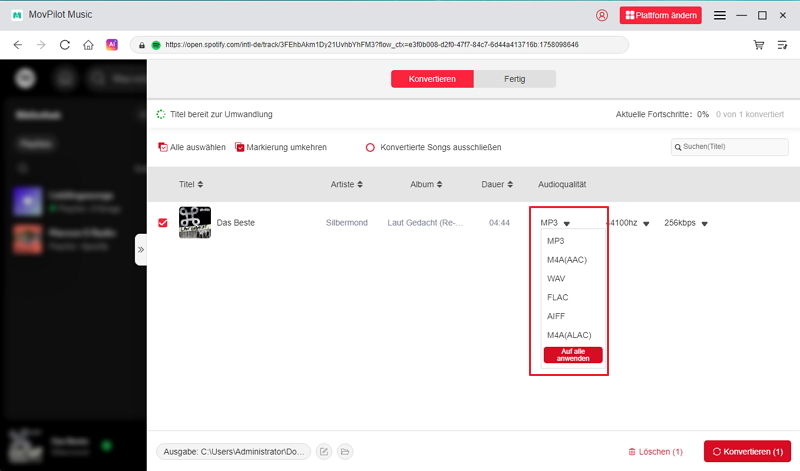Collapse the MP3 format dropdown

coord(566,223)
